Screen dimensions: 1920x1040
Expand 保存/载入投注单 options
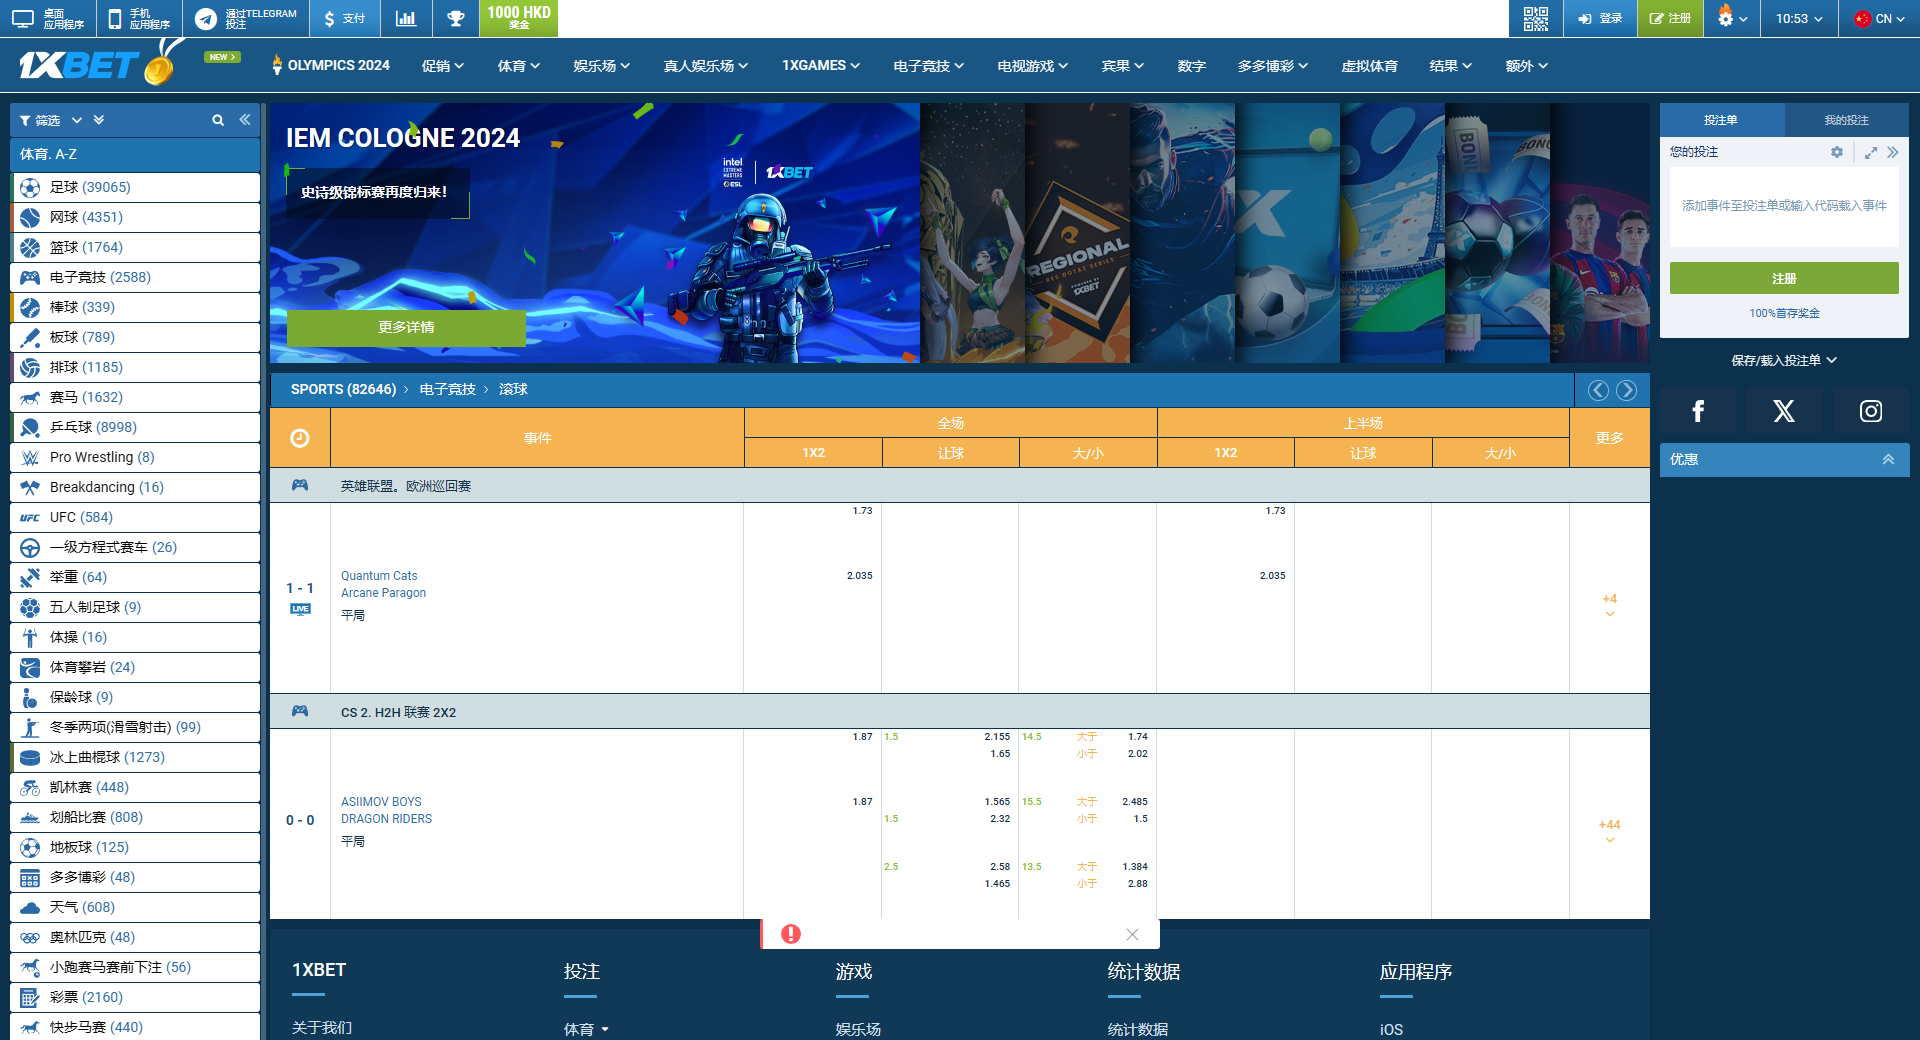click(x=1784, y=360)
